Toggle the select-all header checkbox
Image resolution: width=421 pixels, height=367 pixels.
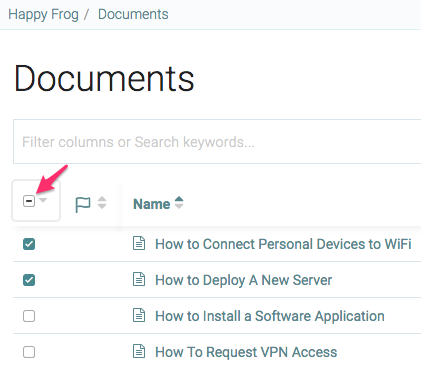[29, 201]
